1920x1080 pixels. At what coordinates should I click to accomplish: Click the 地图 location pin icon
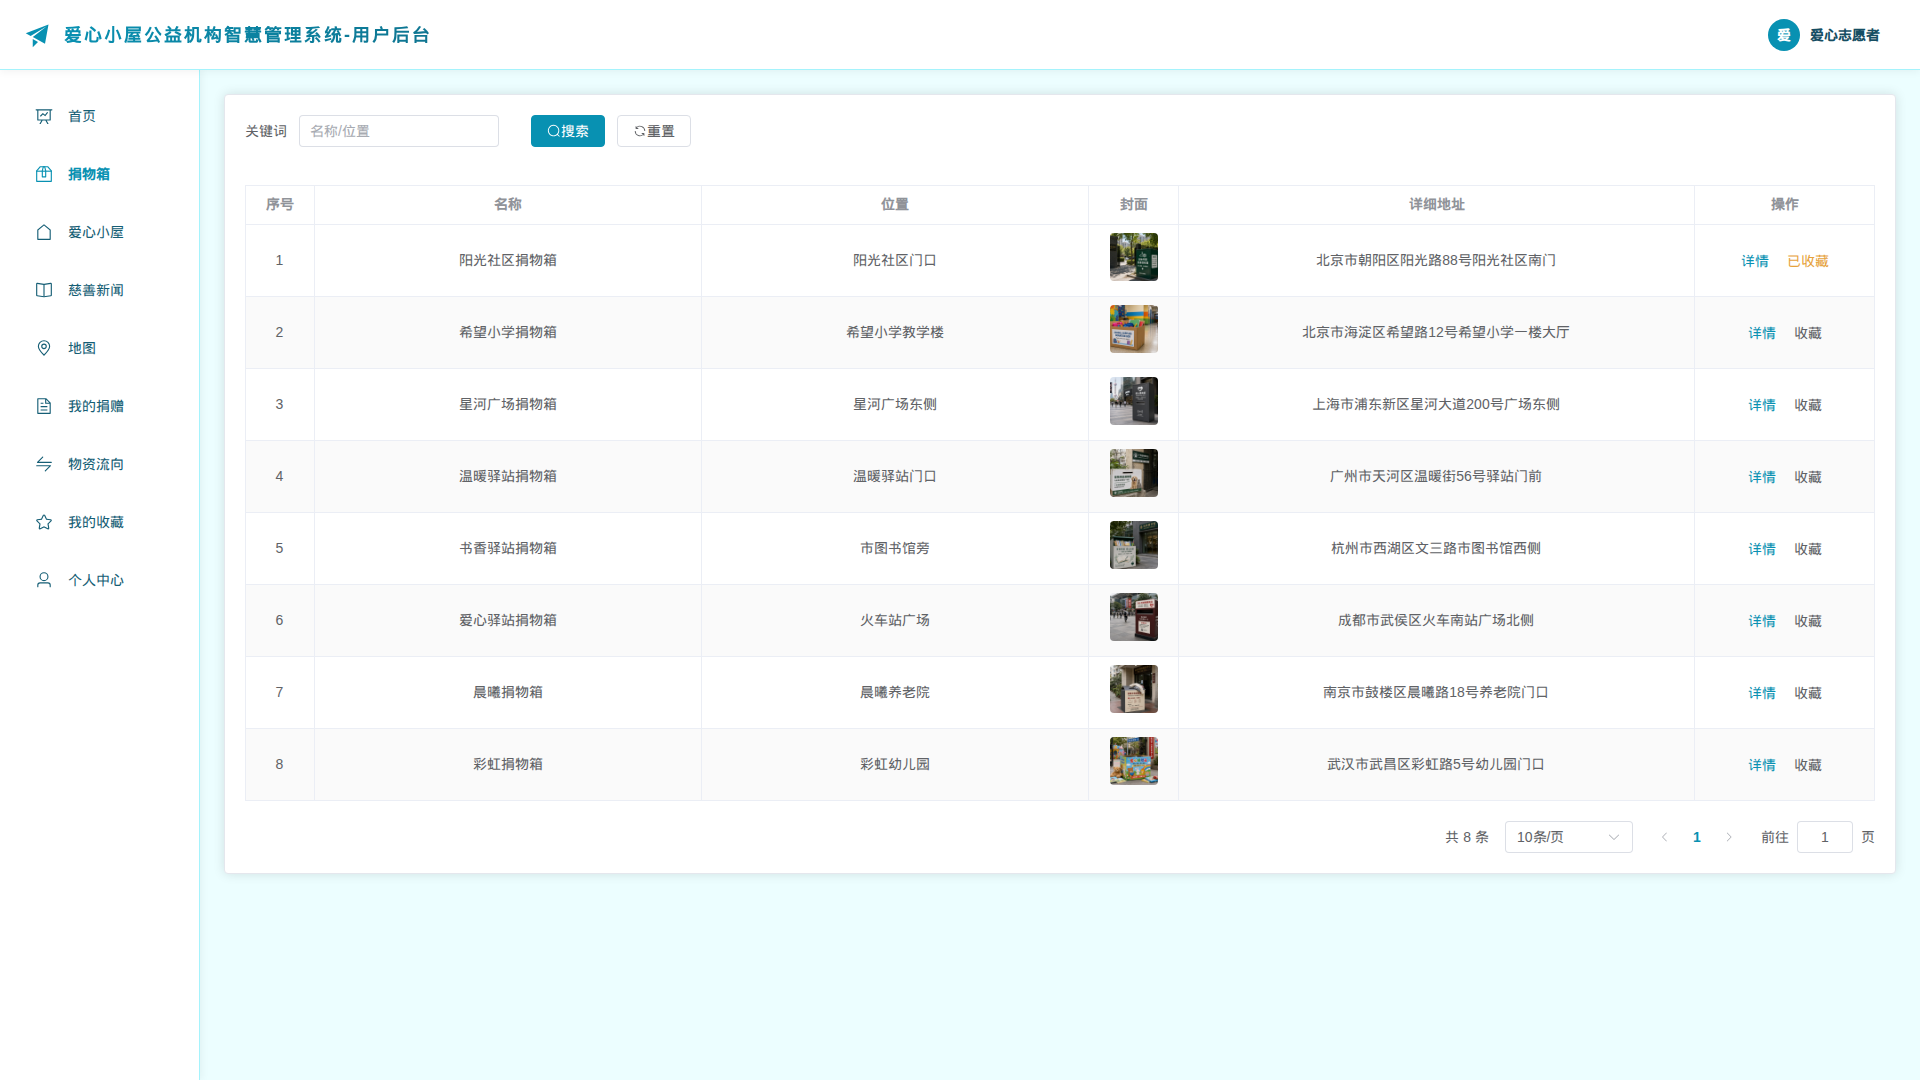point(44,348)
